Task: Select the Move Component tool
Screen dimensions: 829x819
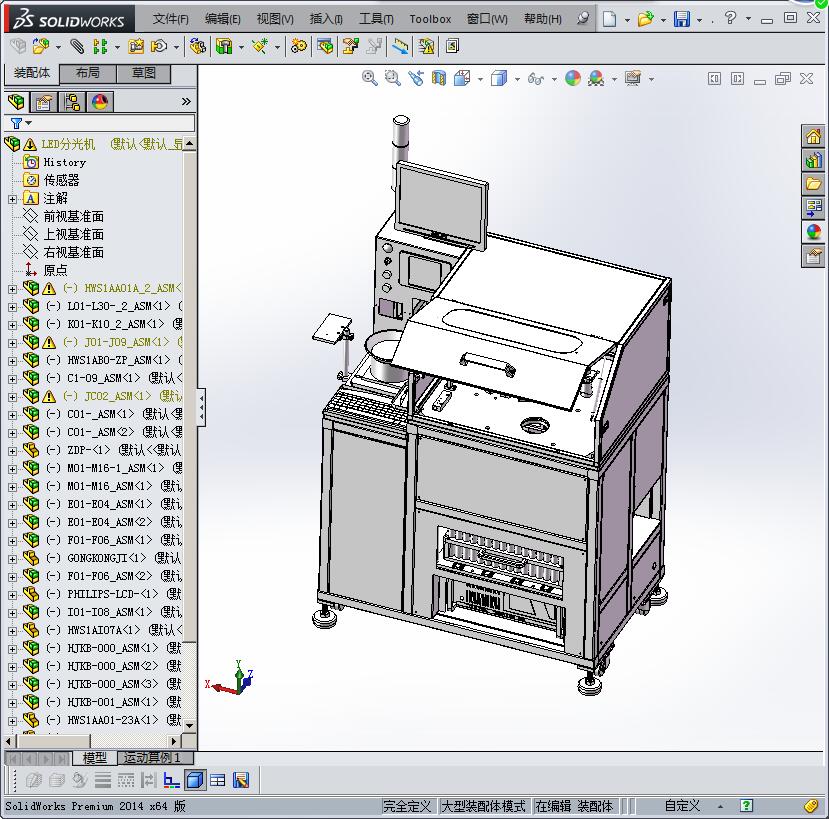Action: (x=159, y=47)
